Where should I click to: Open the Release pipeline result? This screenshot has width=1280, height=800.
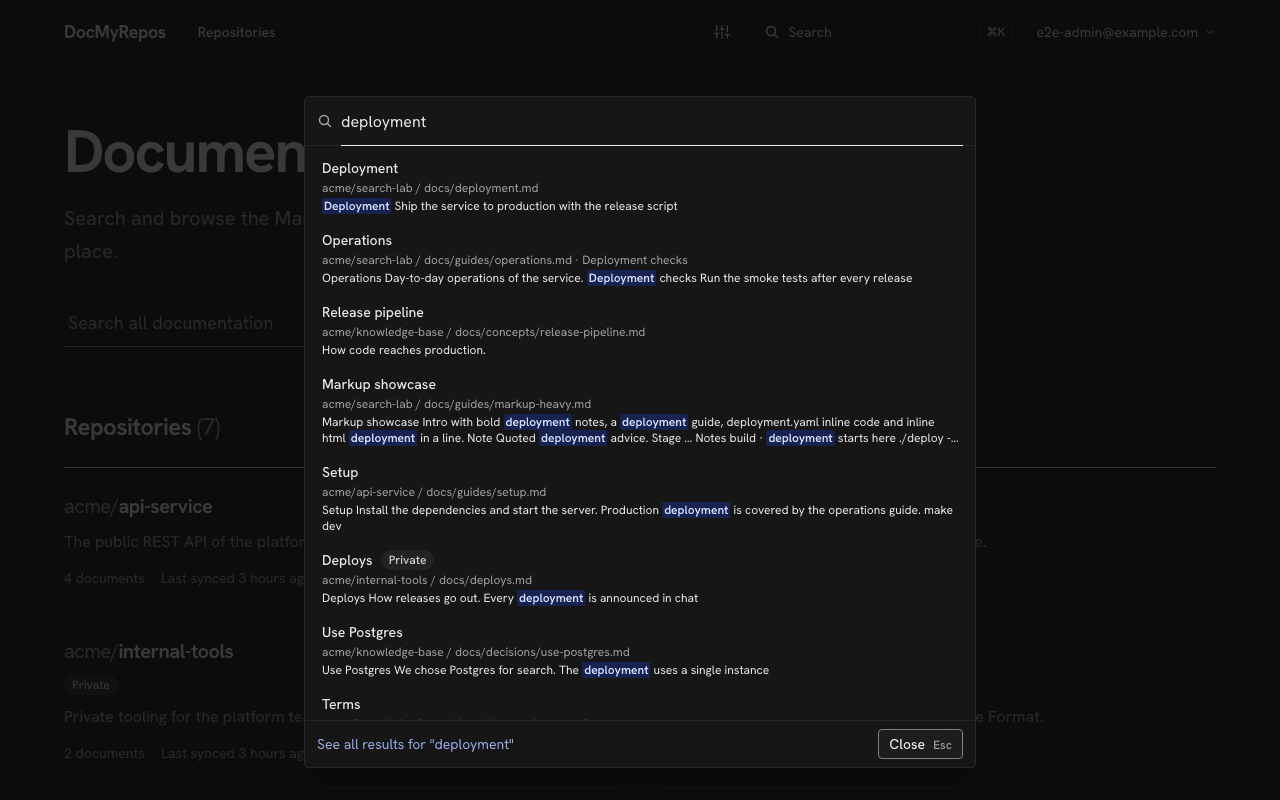coord(640,331)
